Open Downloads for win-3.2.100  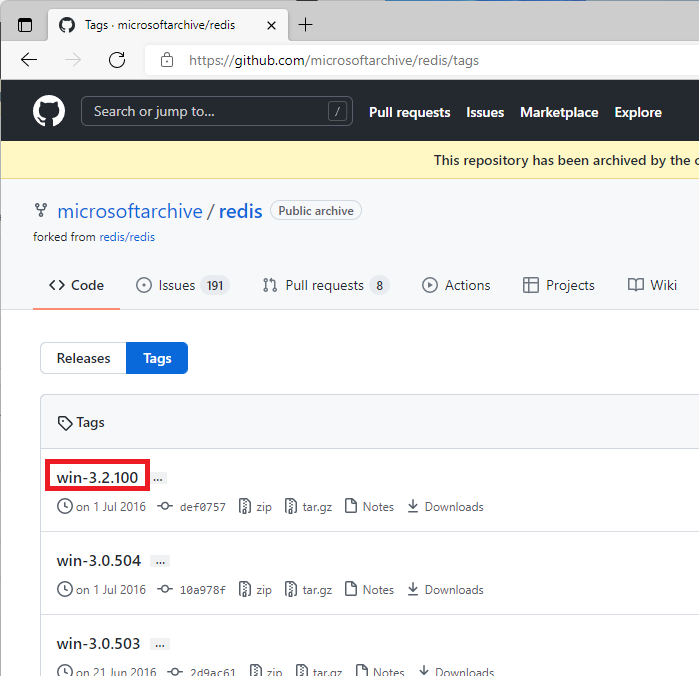[x=445, y=507]
